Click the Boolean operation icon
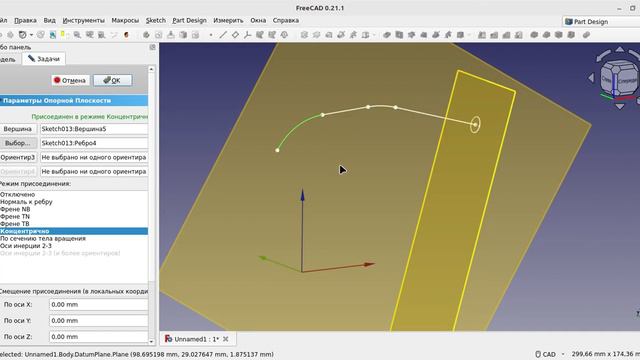 point(586,35)
